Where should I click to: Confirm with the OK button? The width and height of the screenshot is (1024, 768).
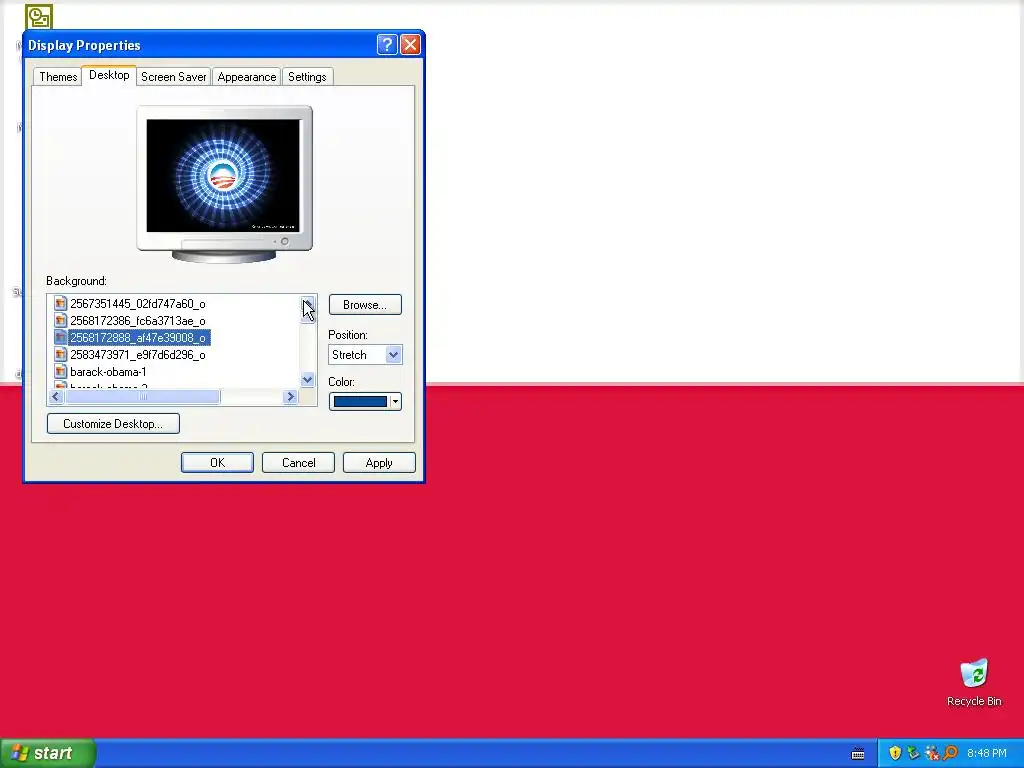[217, 463]
